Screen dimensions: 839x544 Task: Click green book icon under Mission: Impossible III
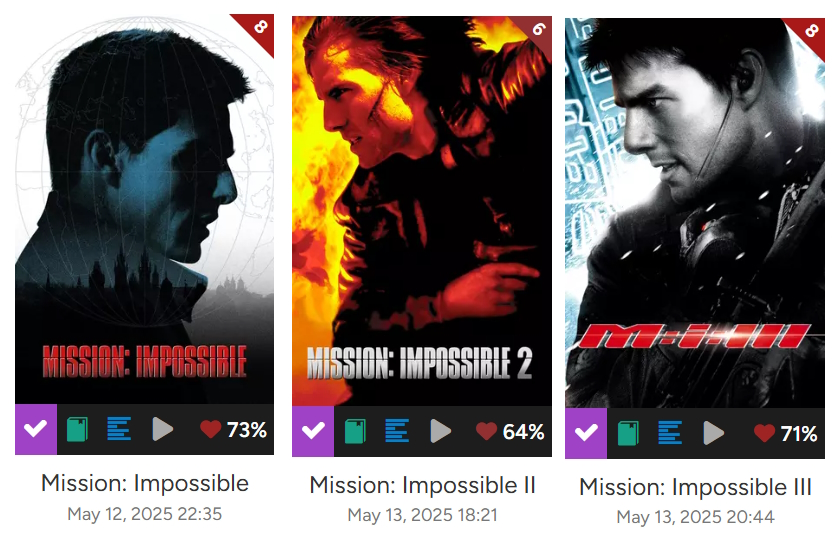click(x=628, y=433)
